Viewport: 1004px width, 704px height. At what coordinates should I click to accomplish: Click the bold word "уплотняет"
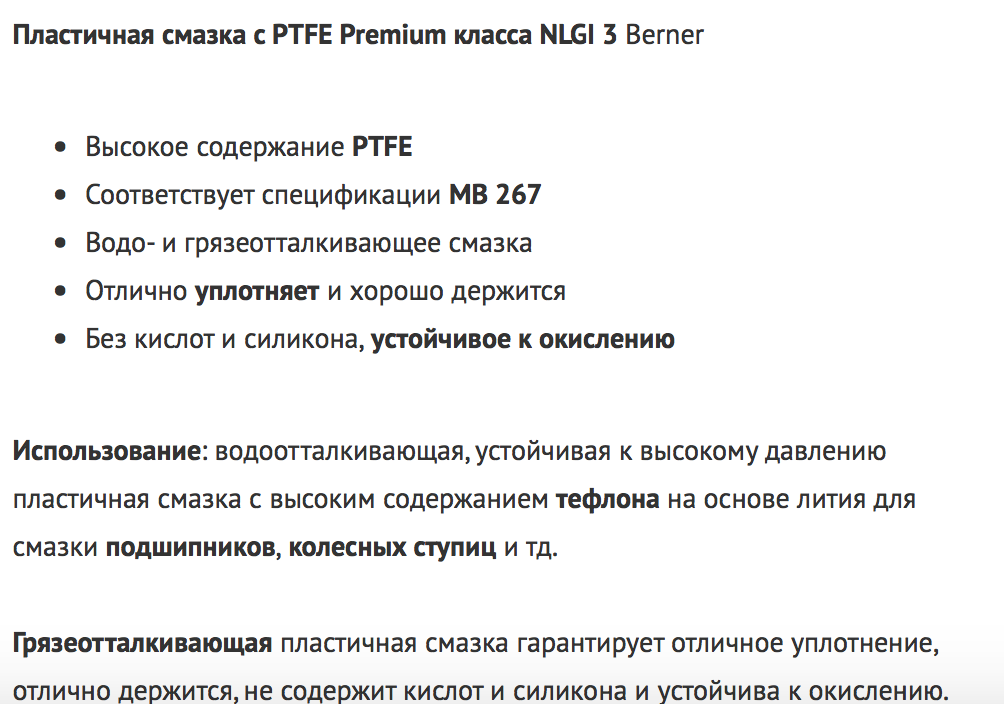[257, 291]
